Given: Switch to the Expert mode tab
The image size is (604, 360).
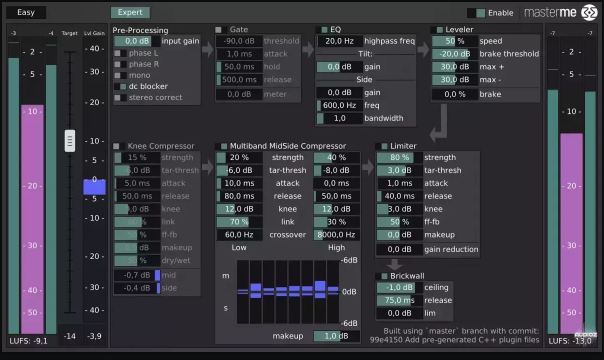Looking at the screenshot, I should click(130, 12).
